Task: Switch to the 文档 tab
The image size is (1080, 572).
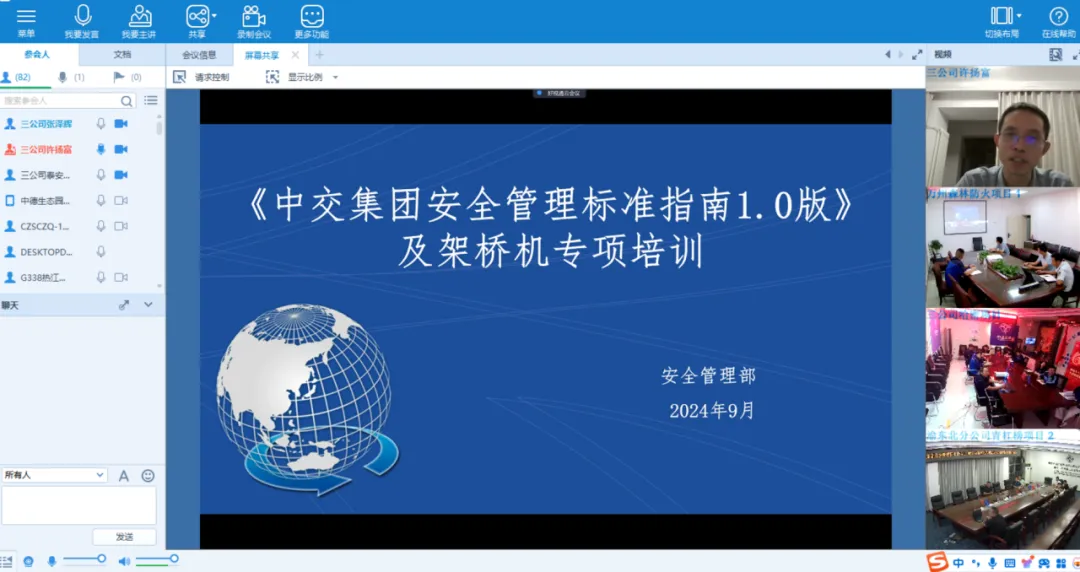Action: 122,54
